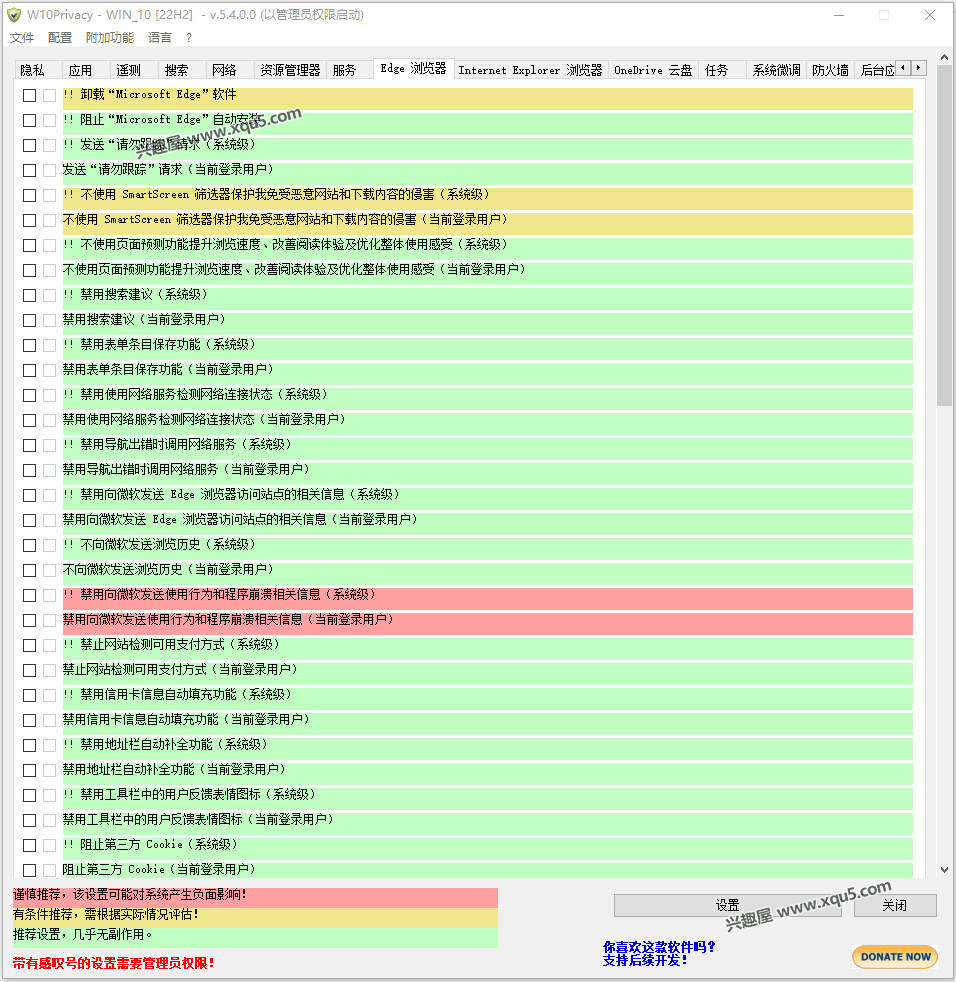Click the DONATE NOW button

coord(895,956)
